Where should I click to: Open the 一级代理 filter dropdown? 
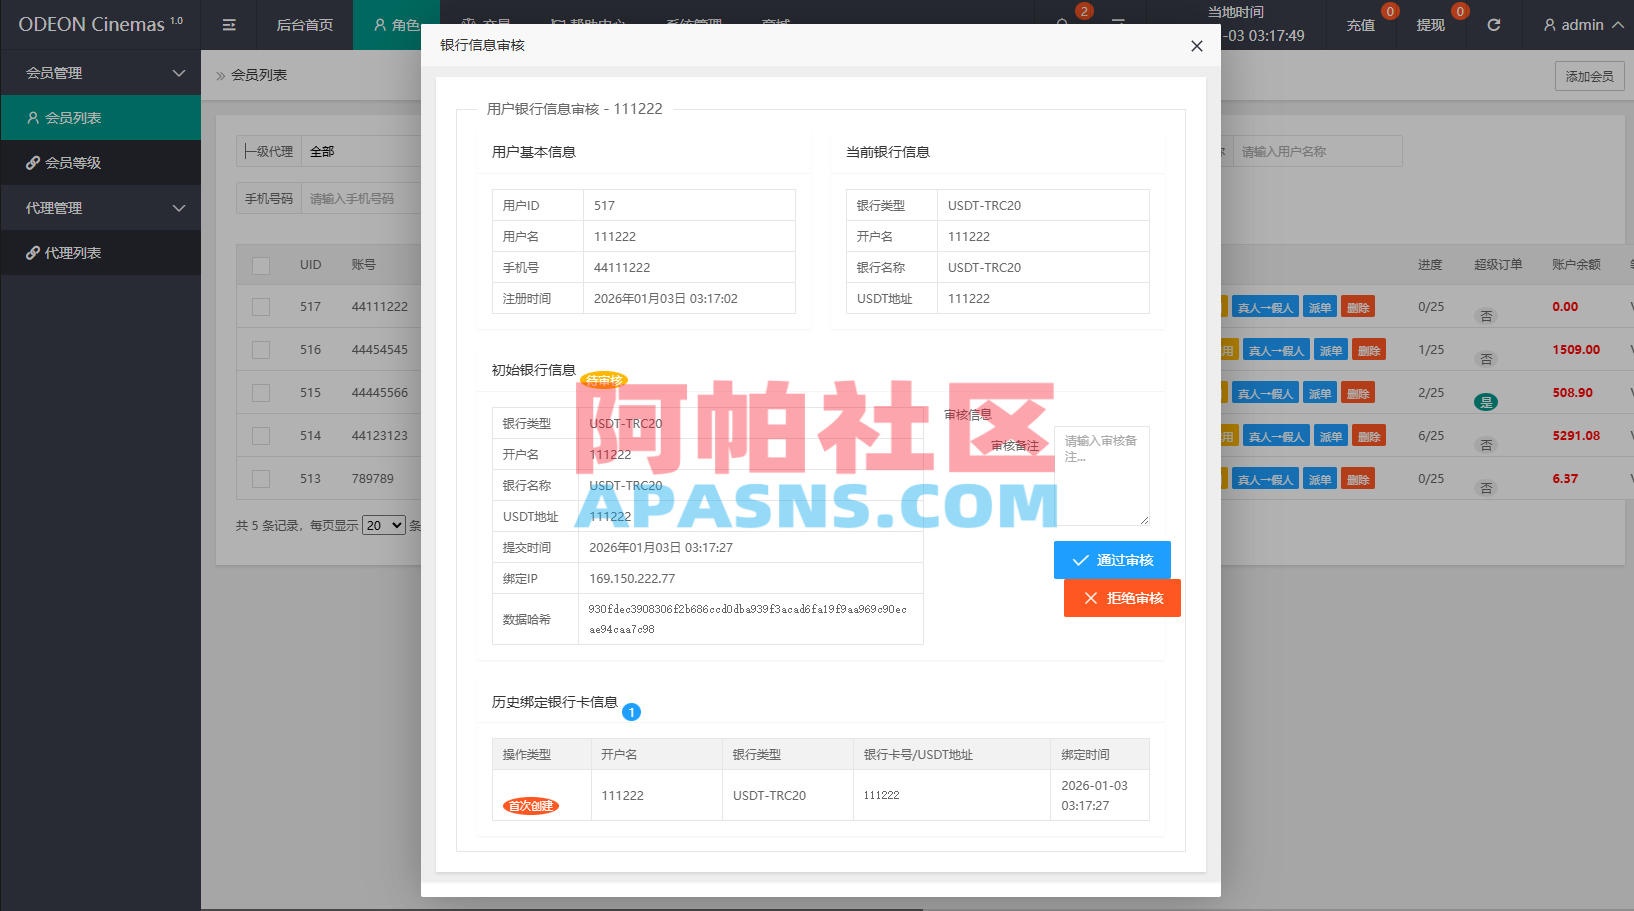pyautogui.click(x=362, y=151)
